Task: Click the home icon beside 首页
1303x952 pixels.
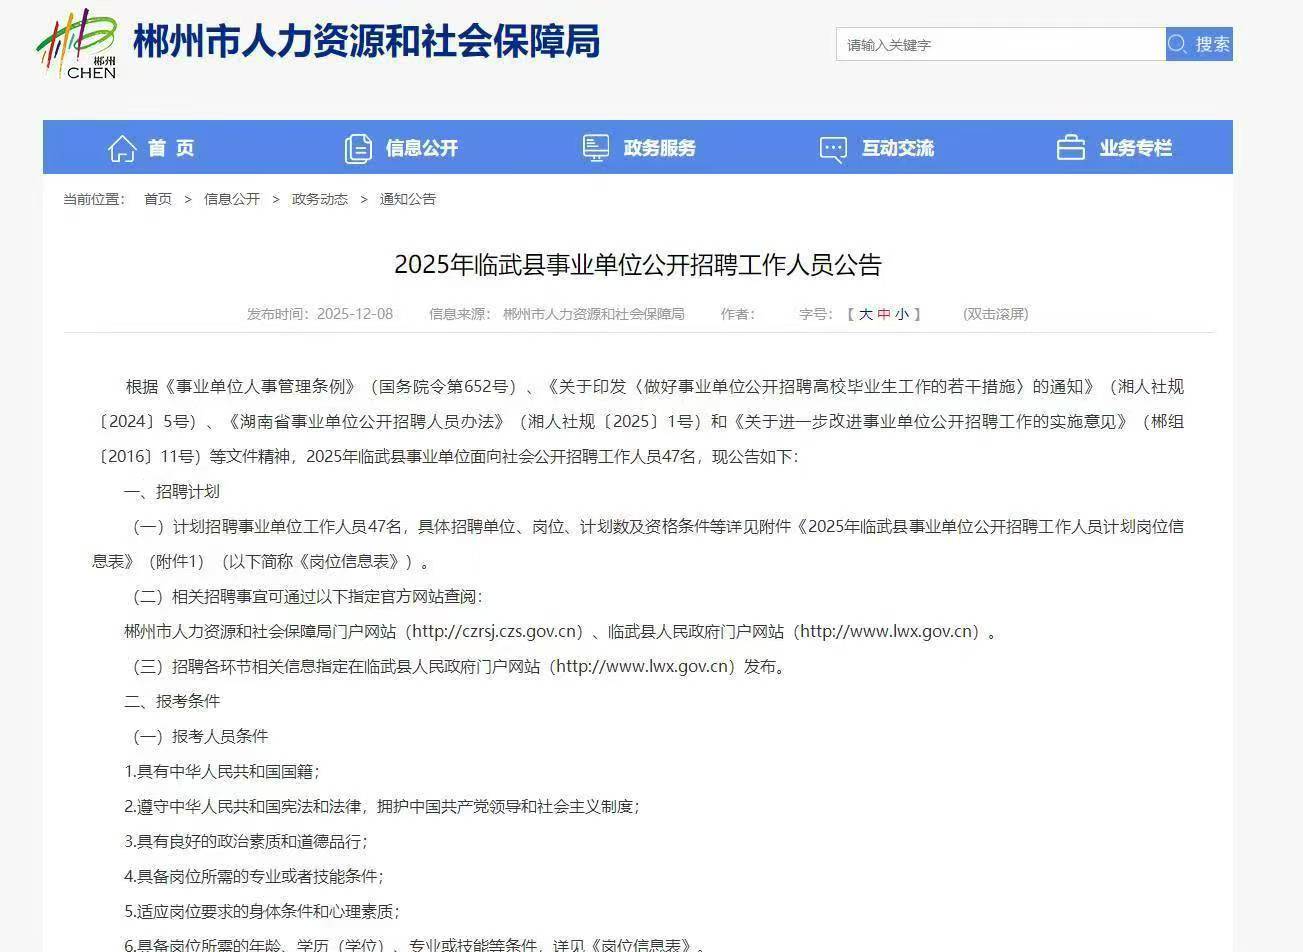Action: [x=121, y=147]
